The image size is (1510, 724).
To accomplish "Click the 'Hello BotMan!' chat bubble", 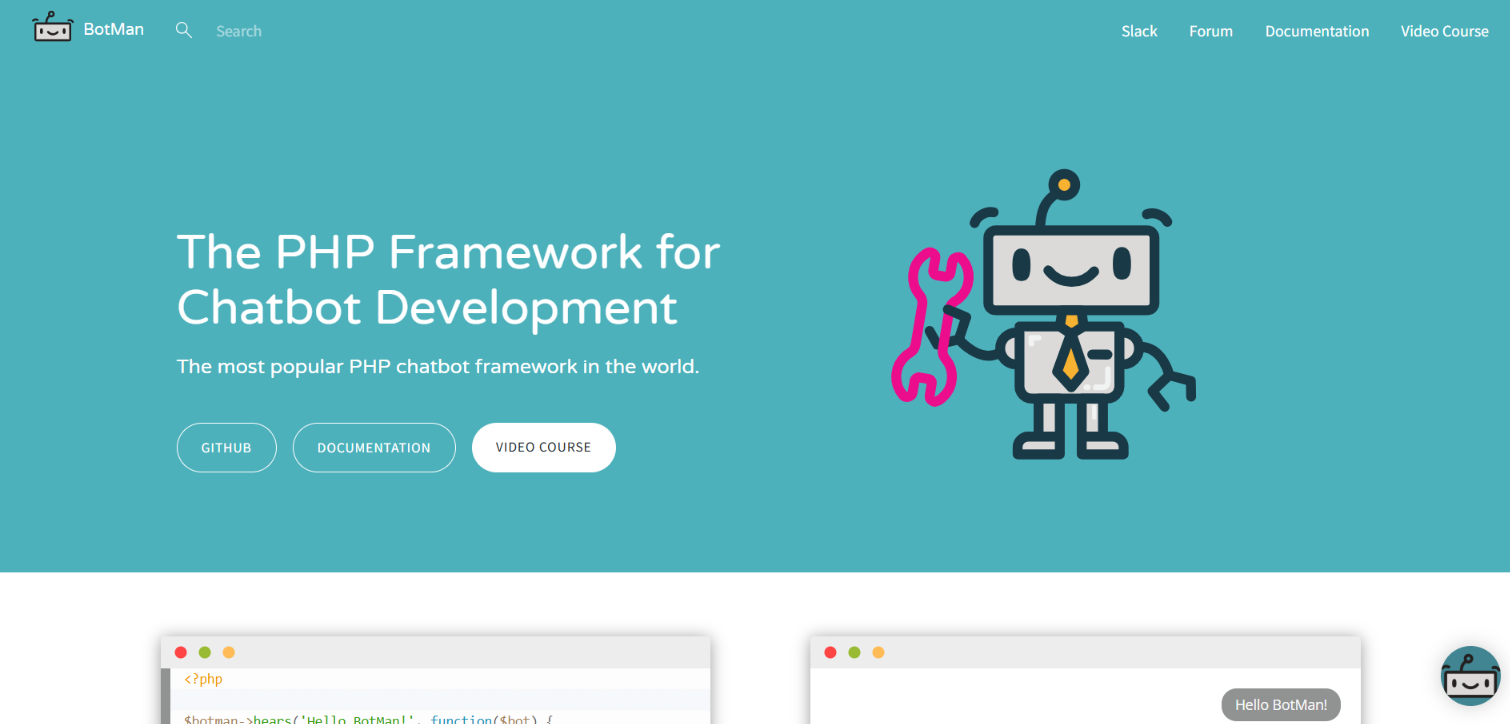I will point(1281,705).
